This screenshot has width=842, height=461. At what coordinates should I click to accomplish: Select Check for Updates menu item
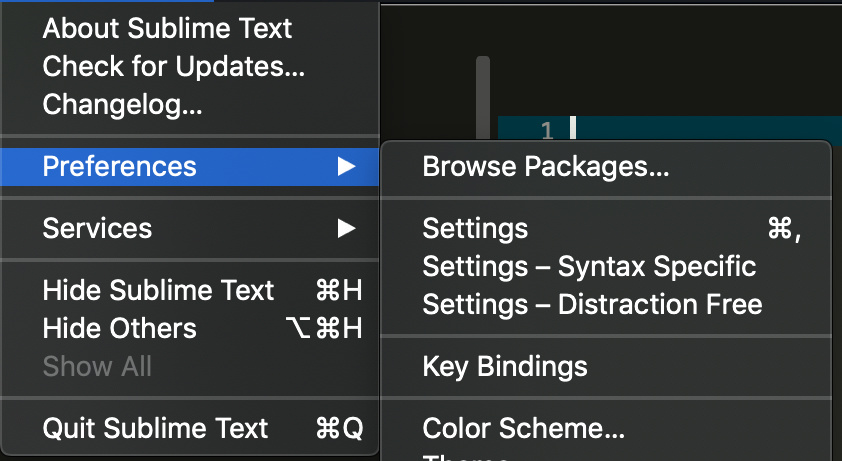pos(173,66)
